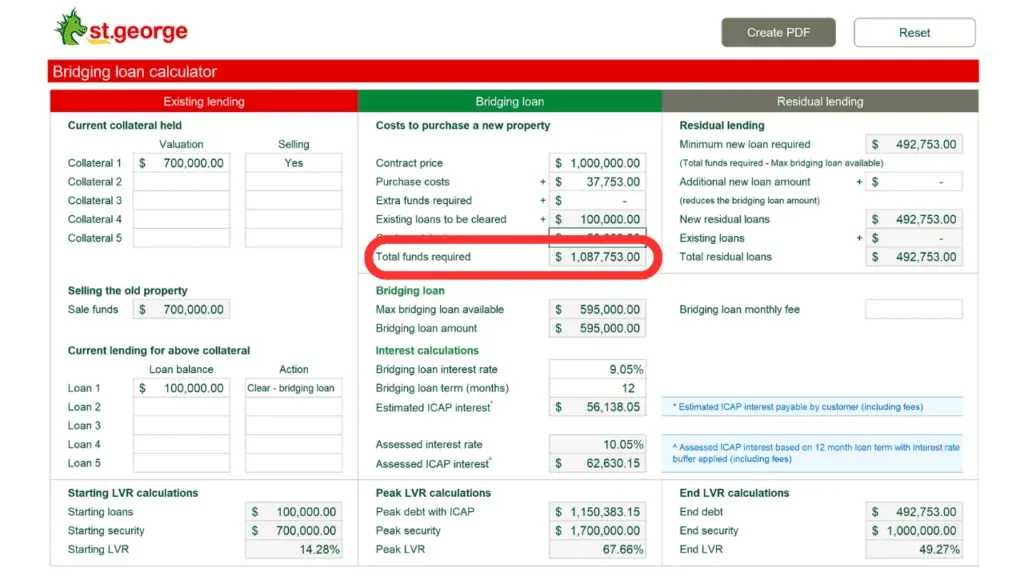Open the Collateral 1 Selling dropdown showing Yes
Image resolution: width=1024 pixels, height=576 pixels.
tap(293, 163)
